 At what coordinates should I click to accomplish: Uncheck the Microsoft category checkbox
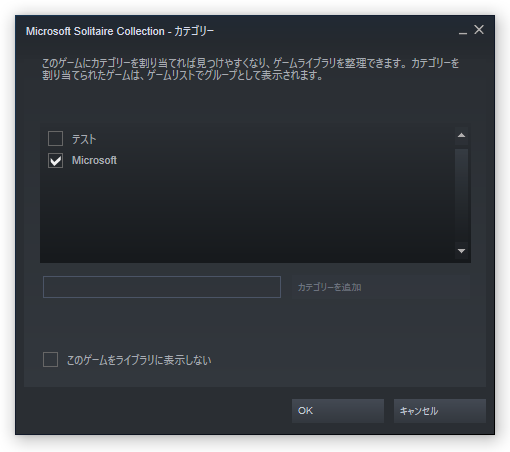(x=55, y=160)
